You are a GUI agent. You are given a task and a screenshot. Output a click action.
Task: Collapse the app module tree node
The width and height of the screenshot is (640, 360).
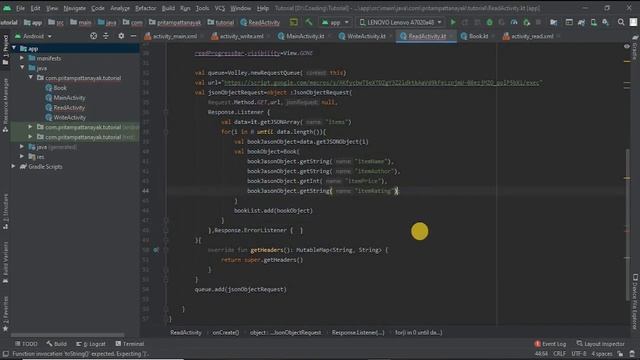[x=14, y=48]
